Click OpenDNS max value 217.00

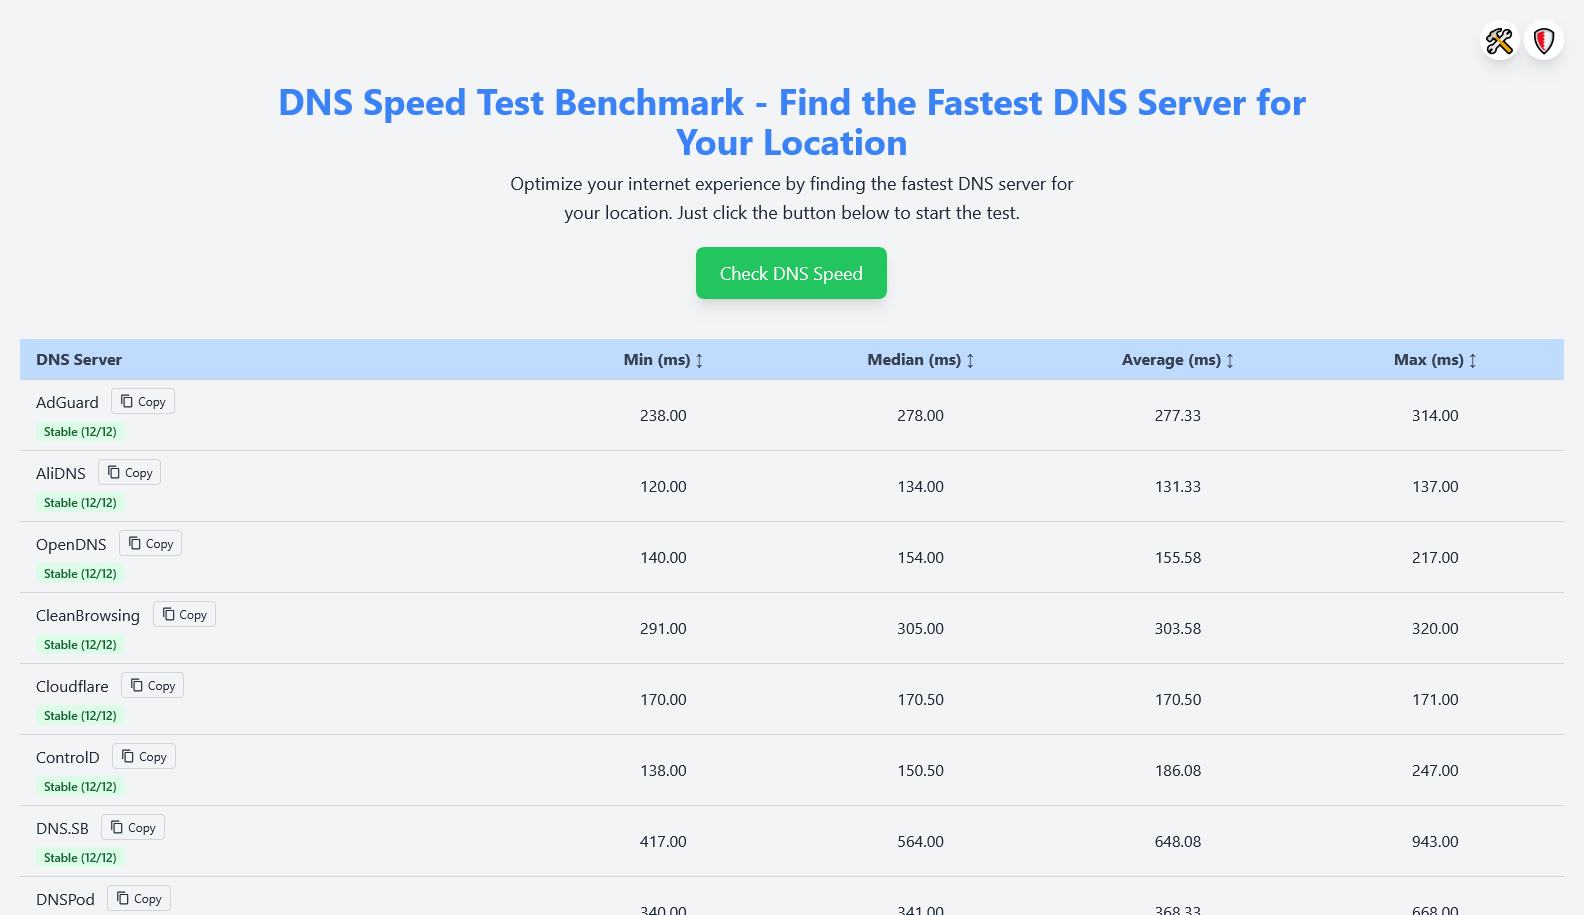[x=1435, y=557]
